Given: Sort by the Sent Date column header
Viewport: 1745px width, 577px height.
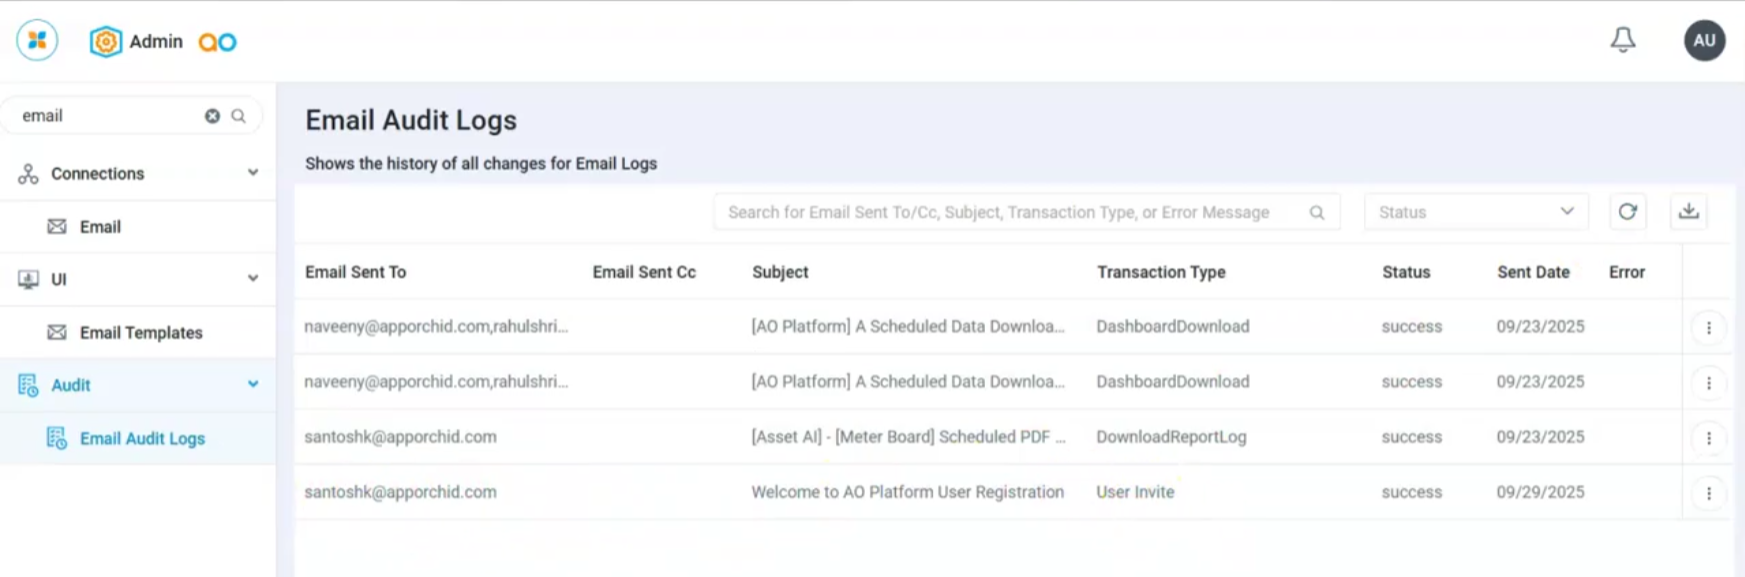Looking at the screenshot, I should click(x=1532, y=272).
